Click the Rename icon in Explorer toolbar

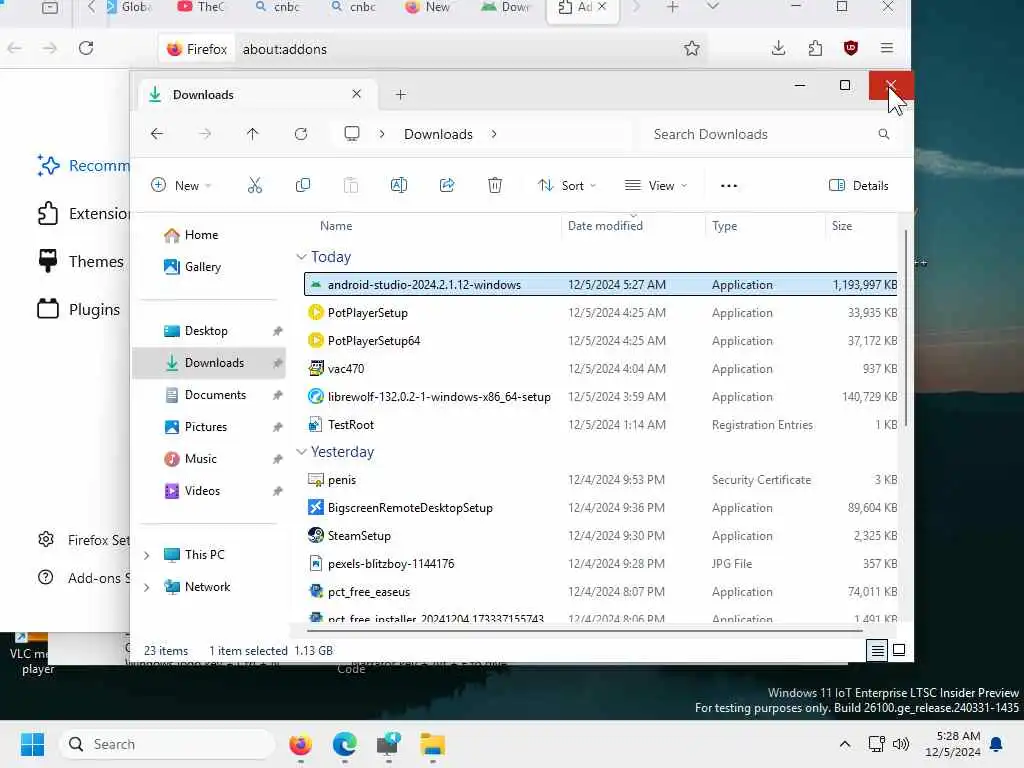398,185
